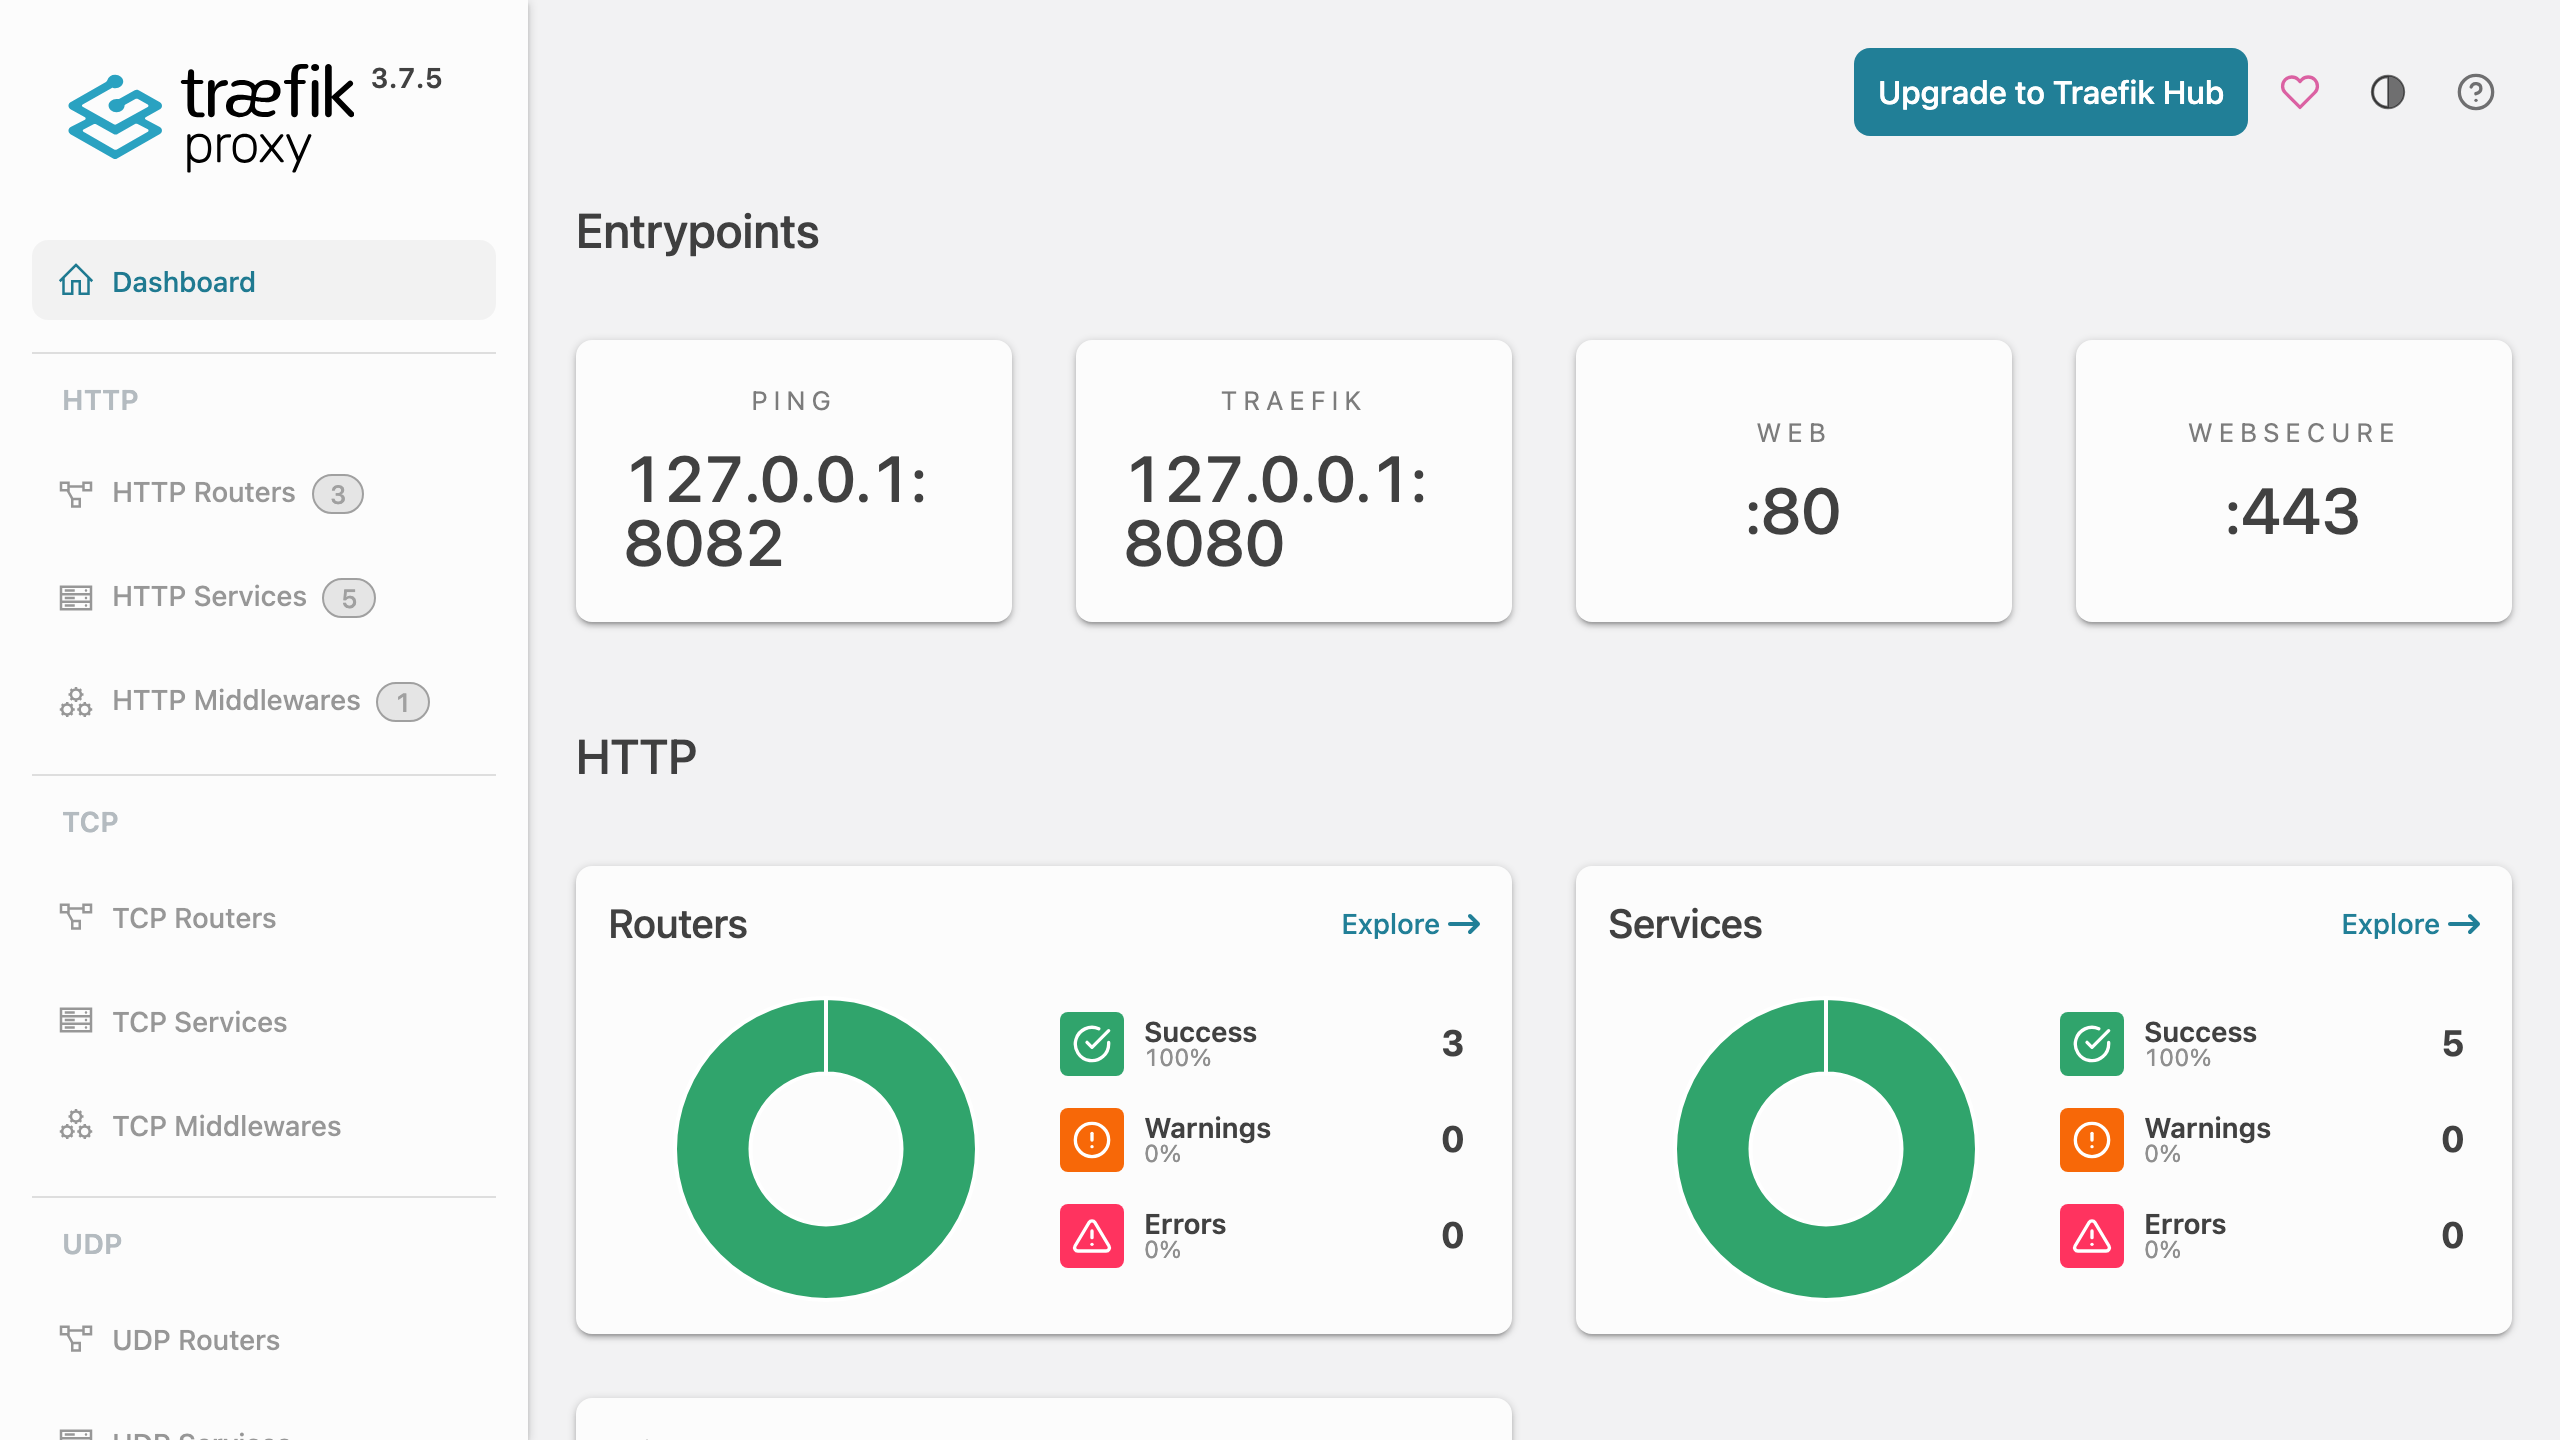Viewport: 2560px width, 1440px height.
Task: Click Services Errors triangle icon
Action: (2091, 1236)
